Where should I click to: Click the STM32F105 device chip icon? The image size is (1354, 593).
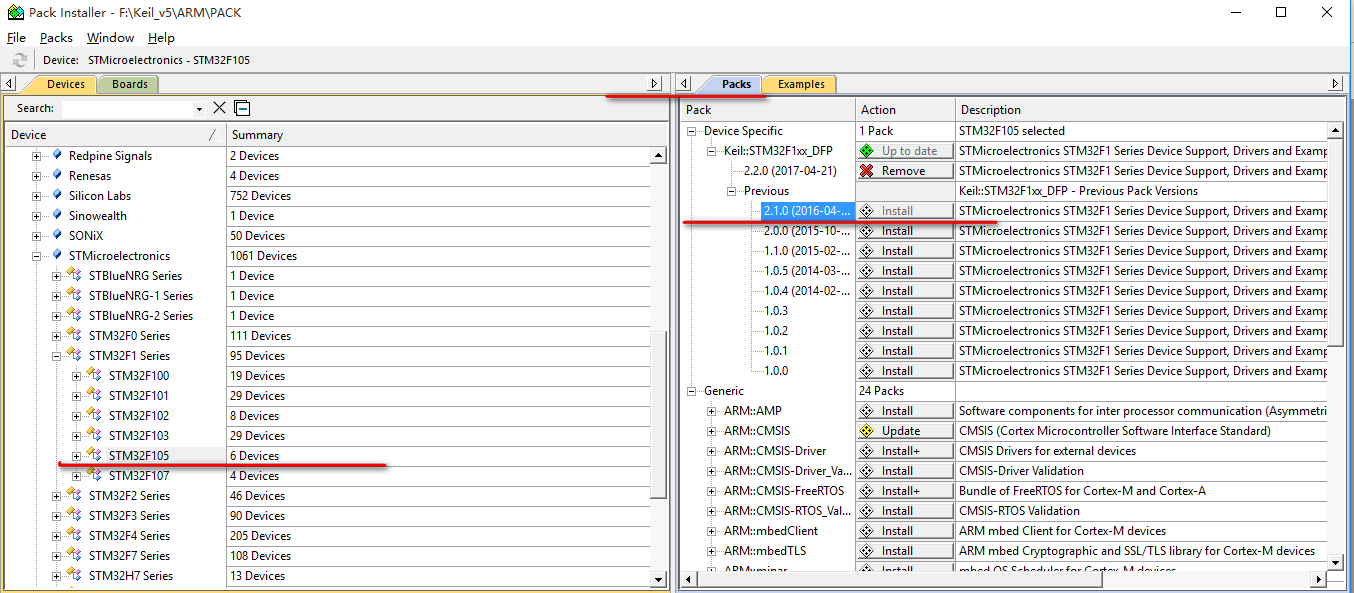pos(96,455)
